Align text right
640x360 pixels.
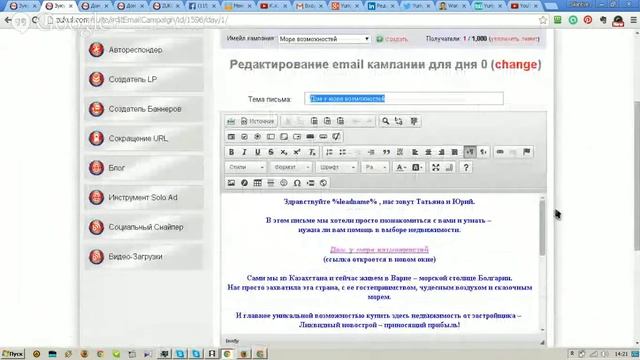point(441,152)
